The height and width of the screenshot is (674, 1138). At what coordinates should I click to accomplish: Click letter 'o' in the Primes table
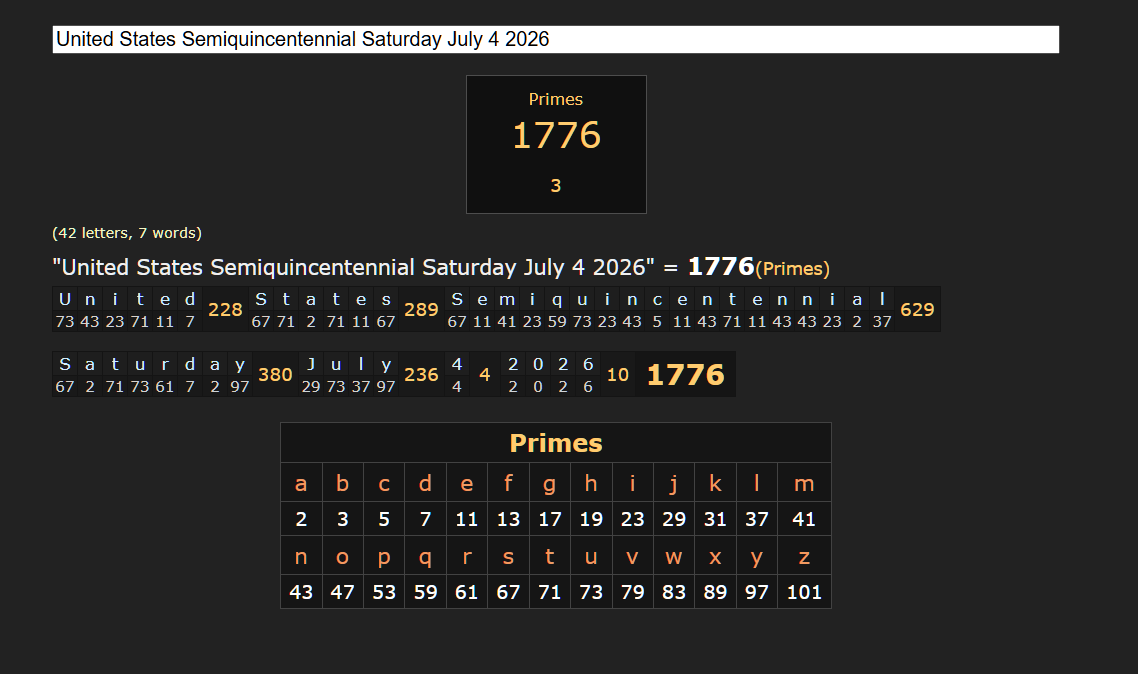tap(342, 556)
